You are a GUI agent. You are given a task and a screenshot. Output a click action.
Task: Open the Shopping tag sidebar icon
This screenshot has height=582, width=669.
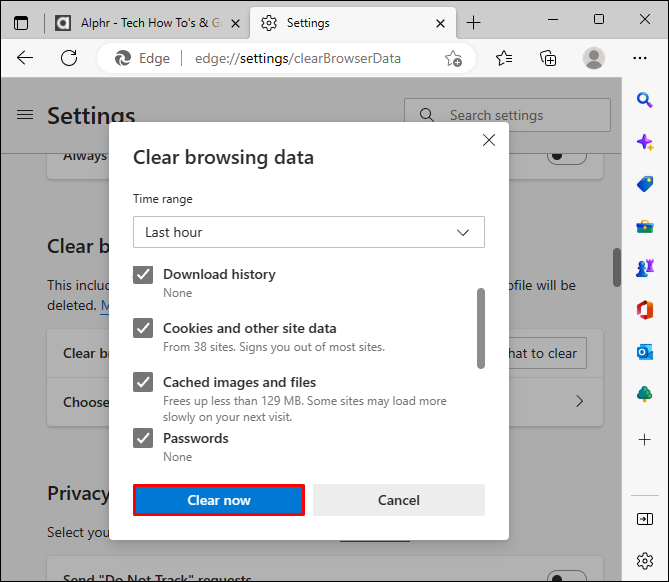point(645,184)
